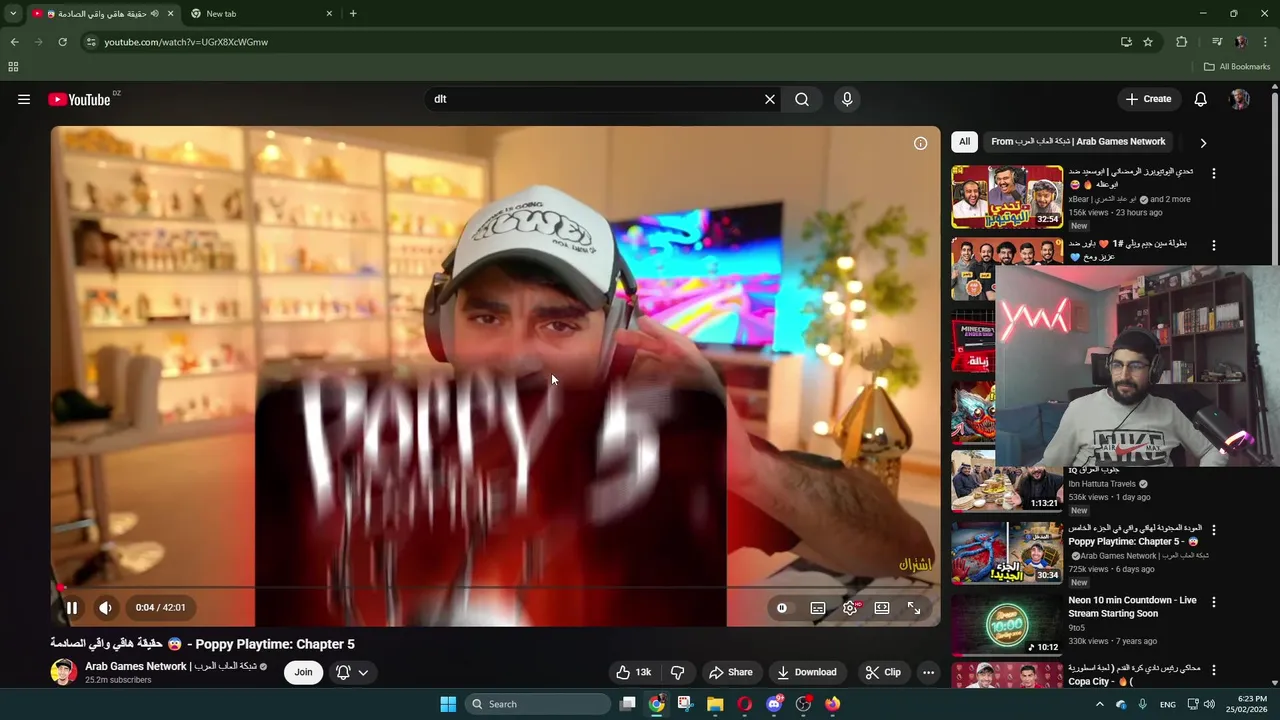This screenshot has height=720, width=1280.
Task: Toggle autoplay switch in the player
Action: (782, 608)
